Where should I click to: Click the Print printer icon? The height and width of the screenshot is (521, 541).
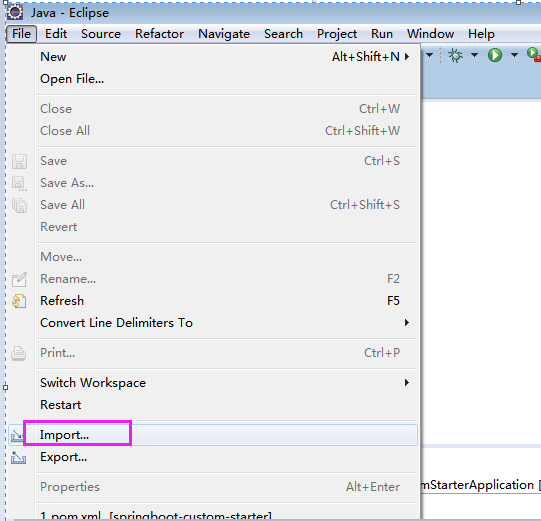click(19, 354)
